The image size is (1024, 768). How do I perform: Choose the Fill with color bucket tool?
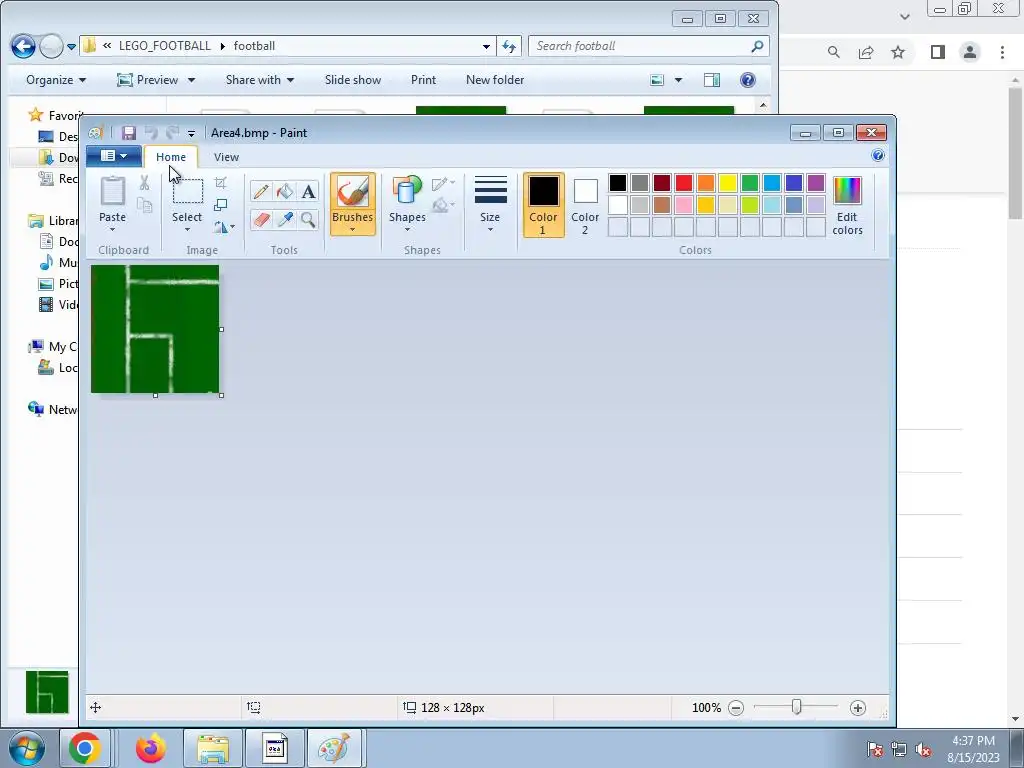coord(285,191)
